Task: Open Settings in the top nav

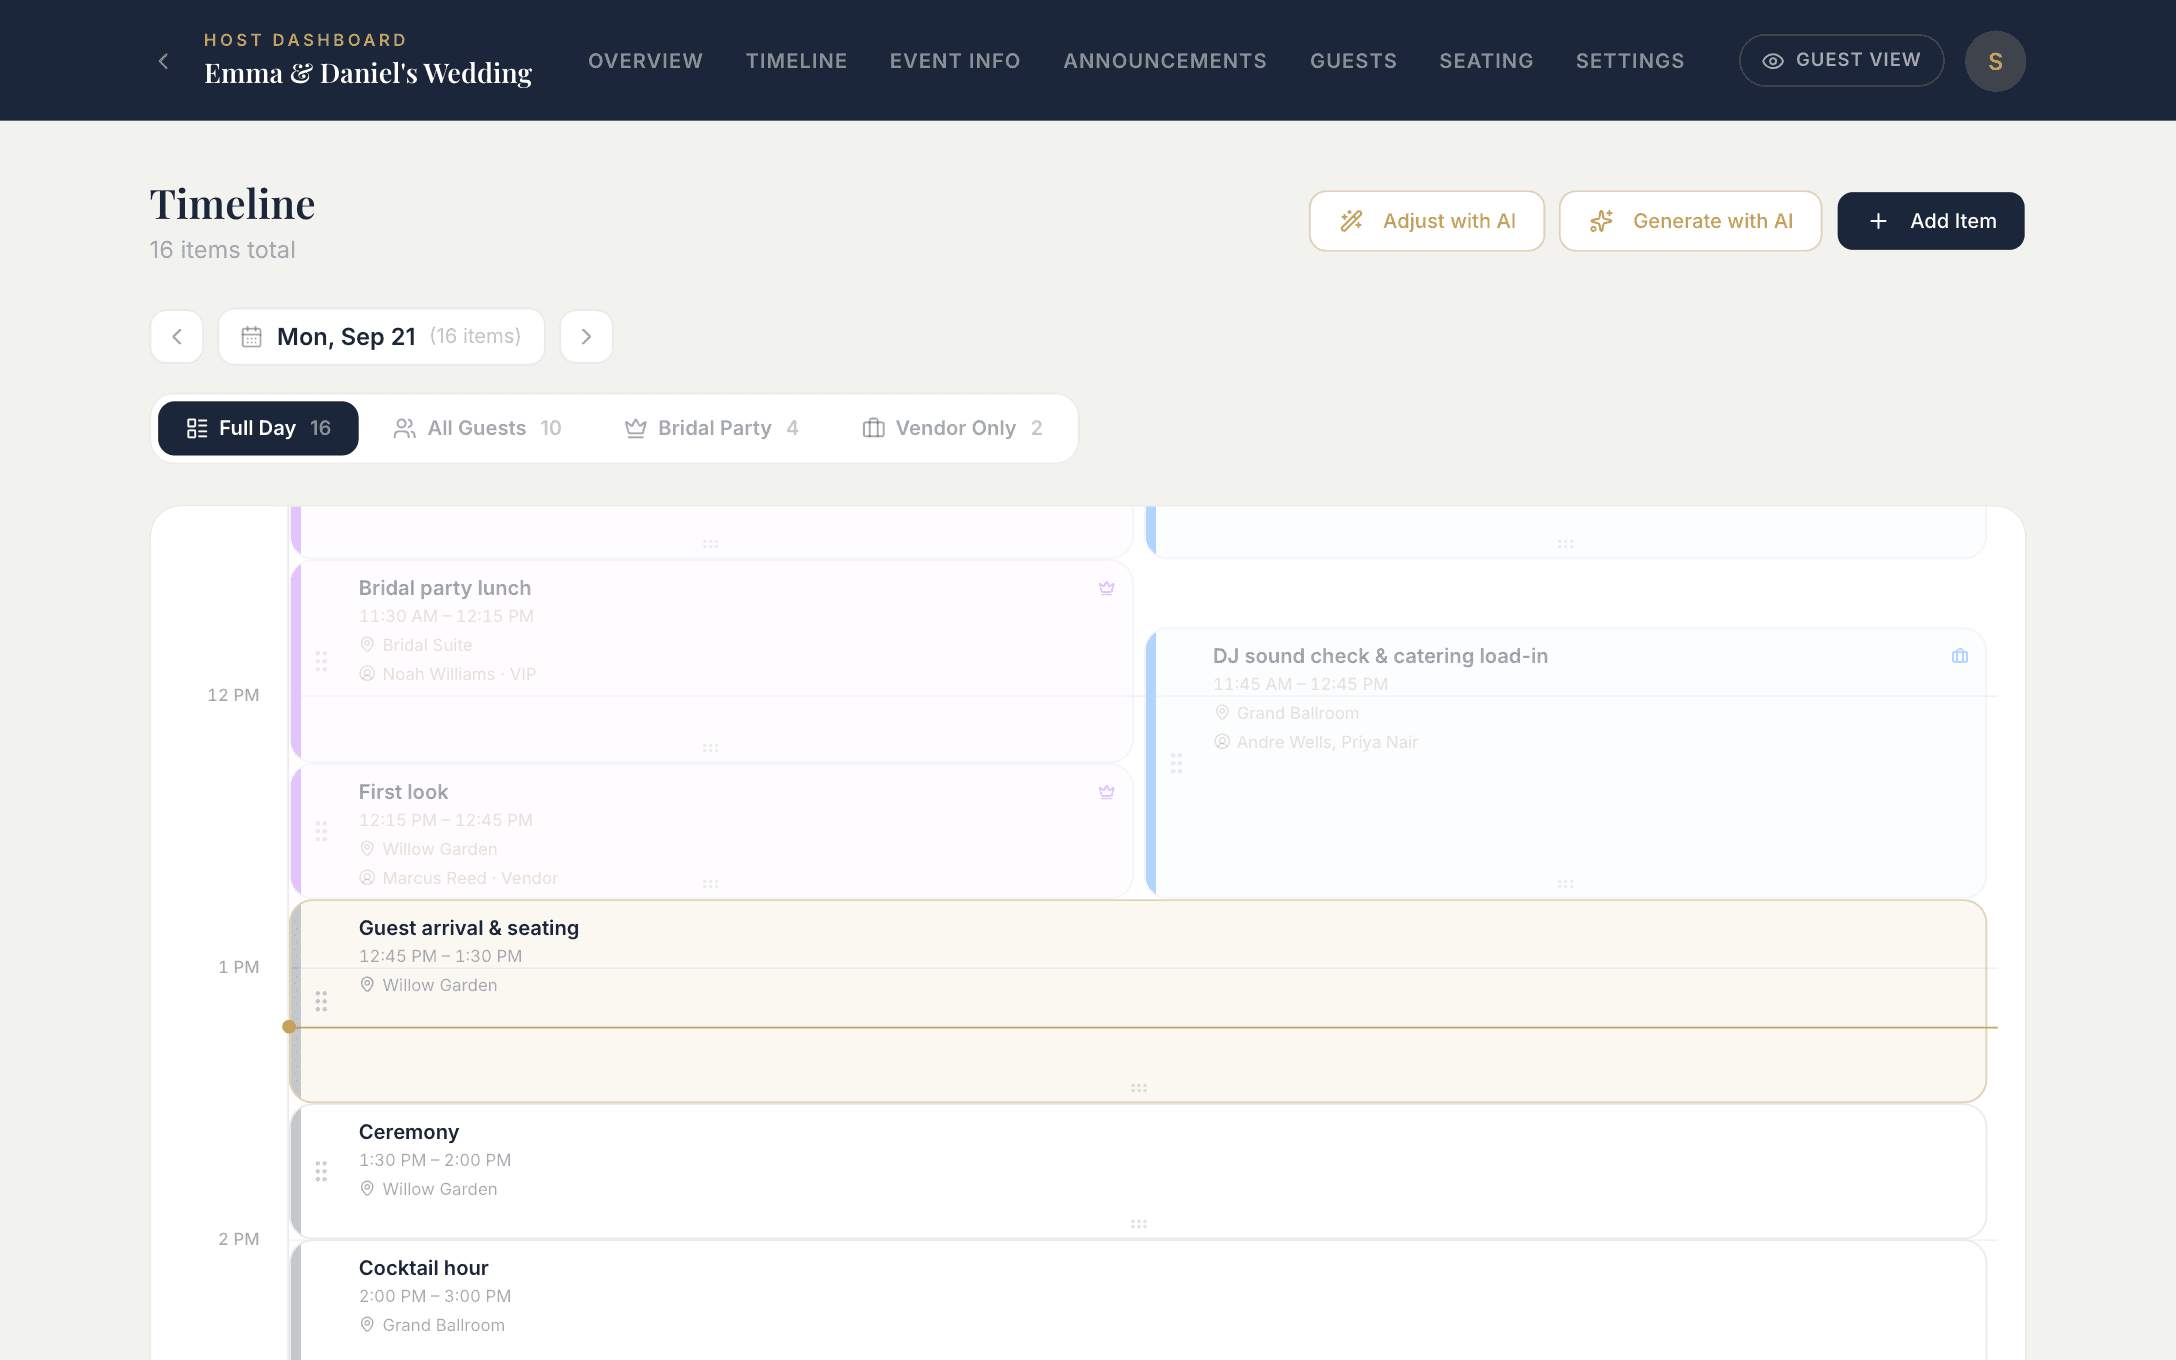Action: [x=1630, y=61]
